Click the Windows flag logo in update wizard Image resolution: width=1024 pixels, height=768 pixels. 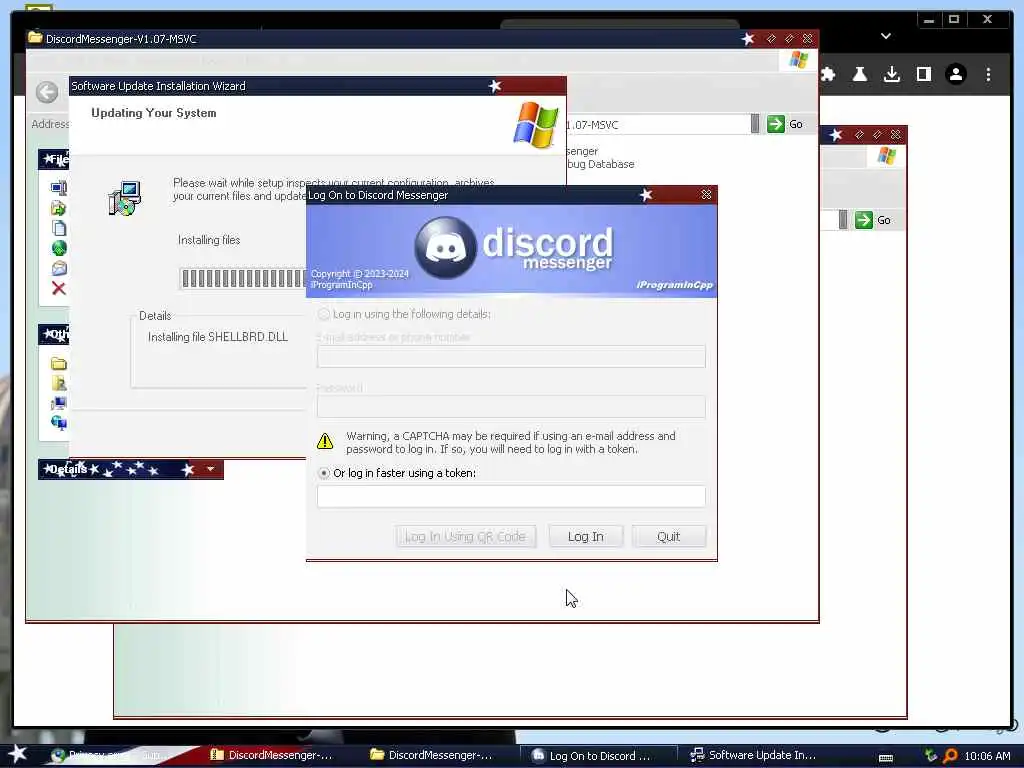536,125
